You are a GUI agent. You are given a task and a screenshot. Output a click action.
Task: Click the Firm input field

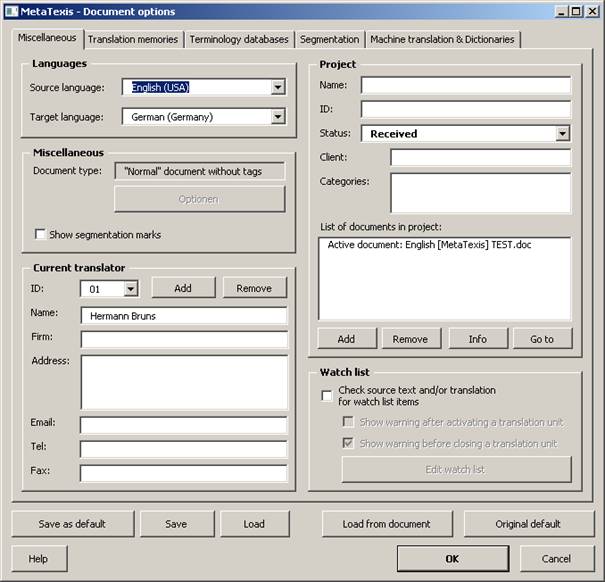click(184, 340)
